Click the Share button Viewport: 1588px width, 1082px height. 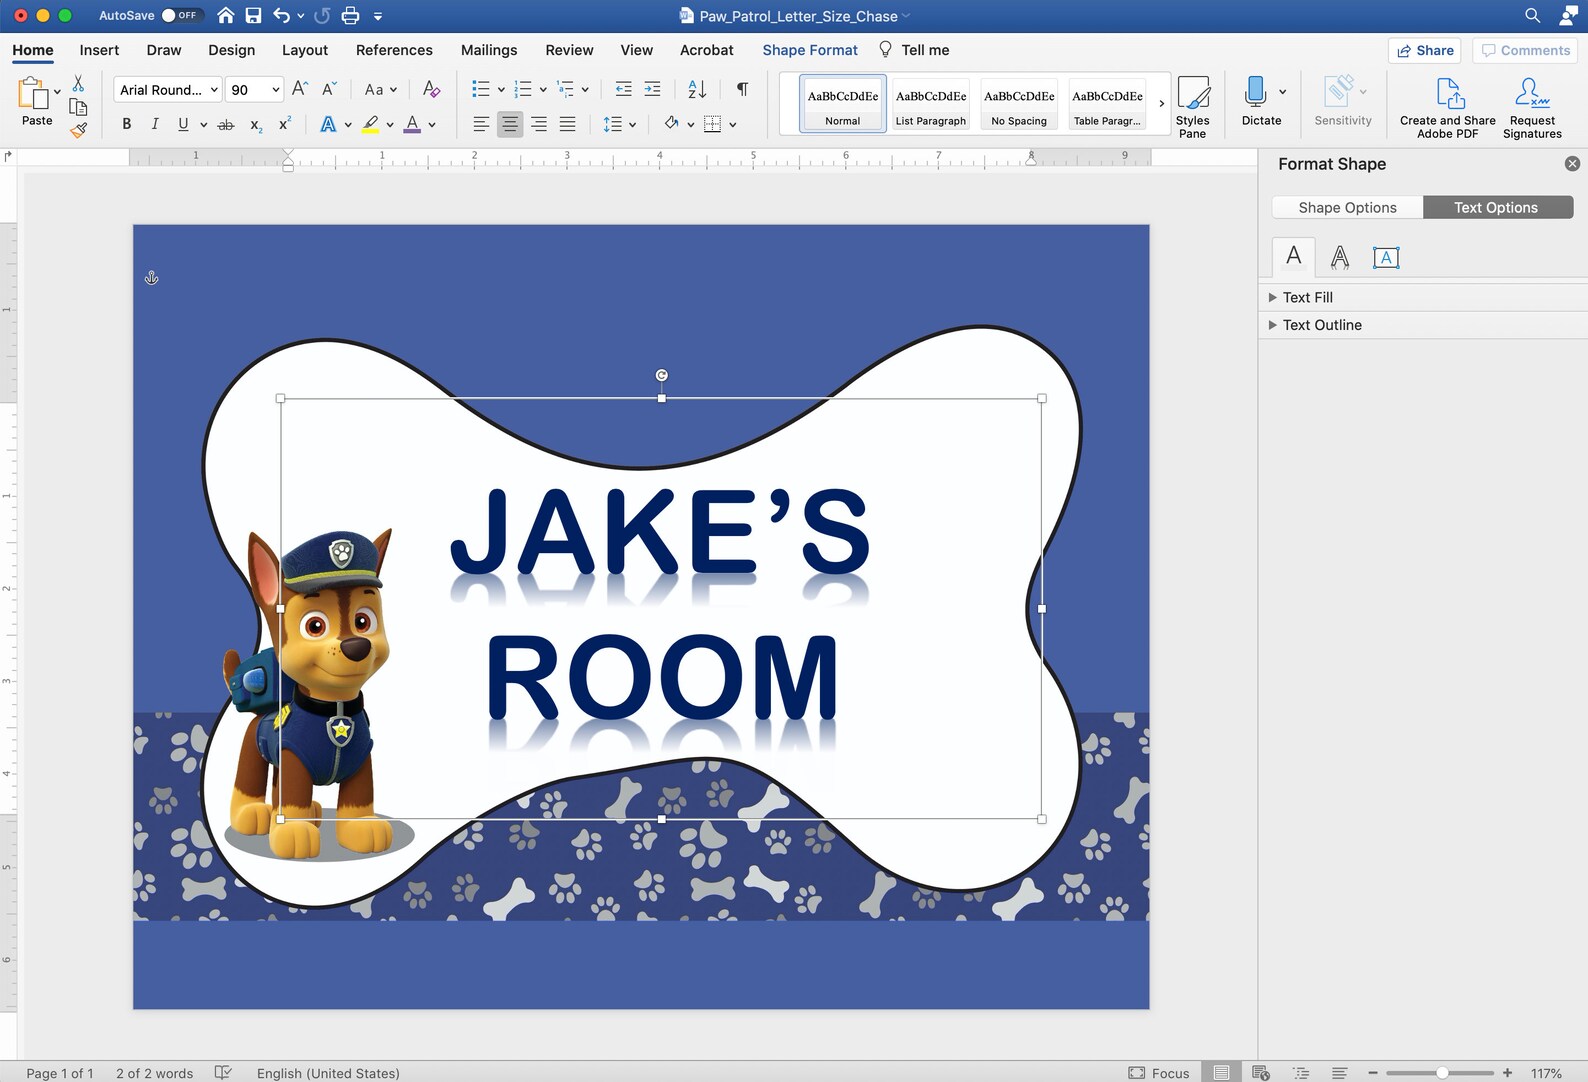click(1425, 50)
